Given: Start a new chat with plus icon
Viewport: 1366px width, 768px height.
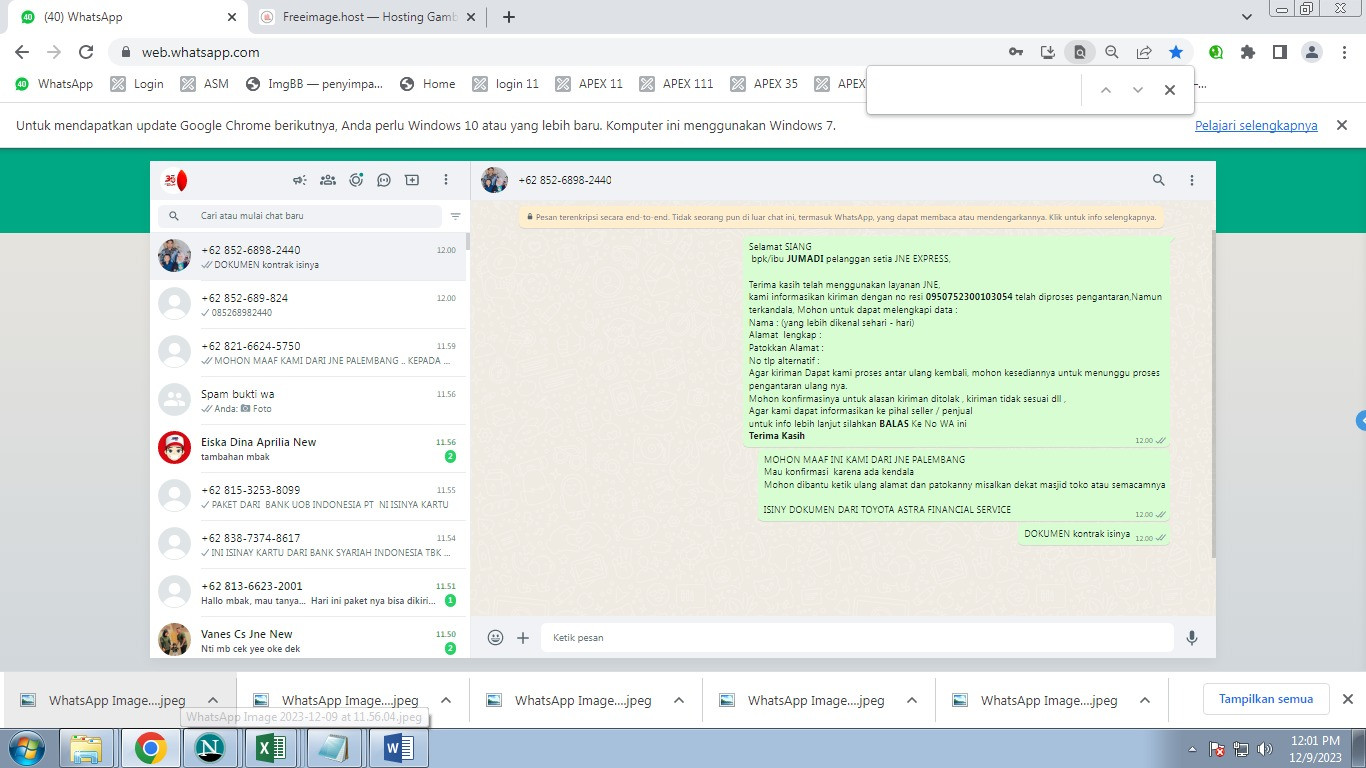Looking at the screenshot, I should pyautogui.click(x=412, y=180).
